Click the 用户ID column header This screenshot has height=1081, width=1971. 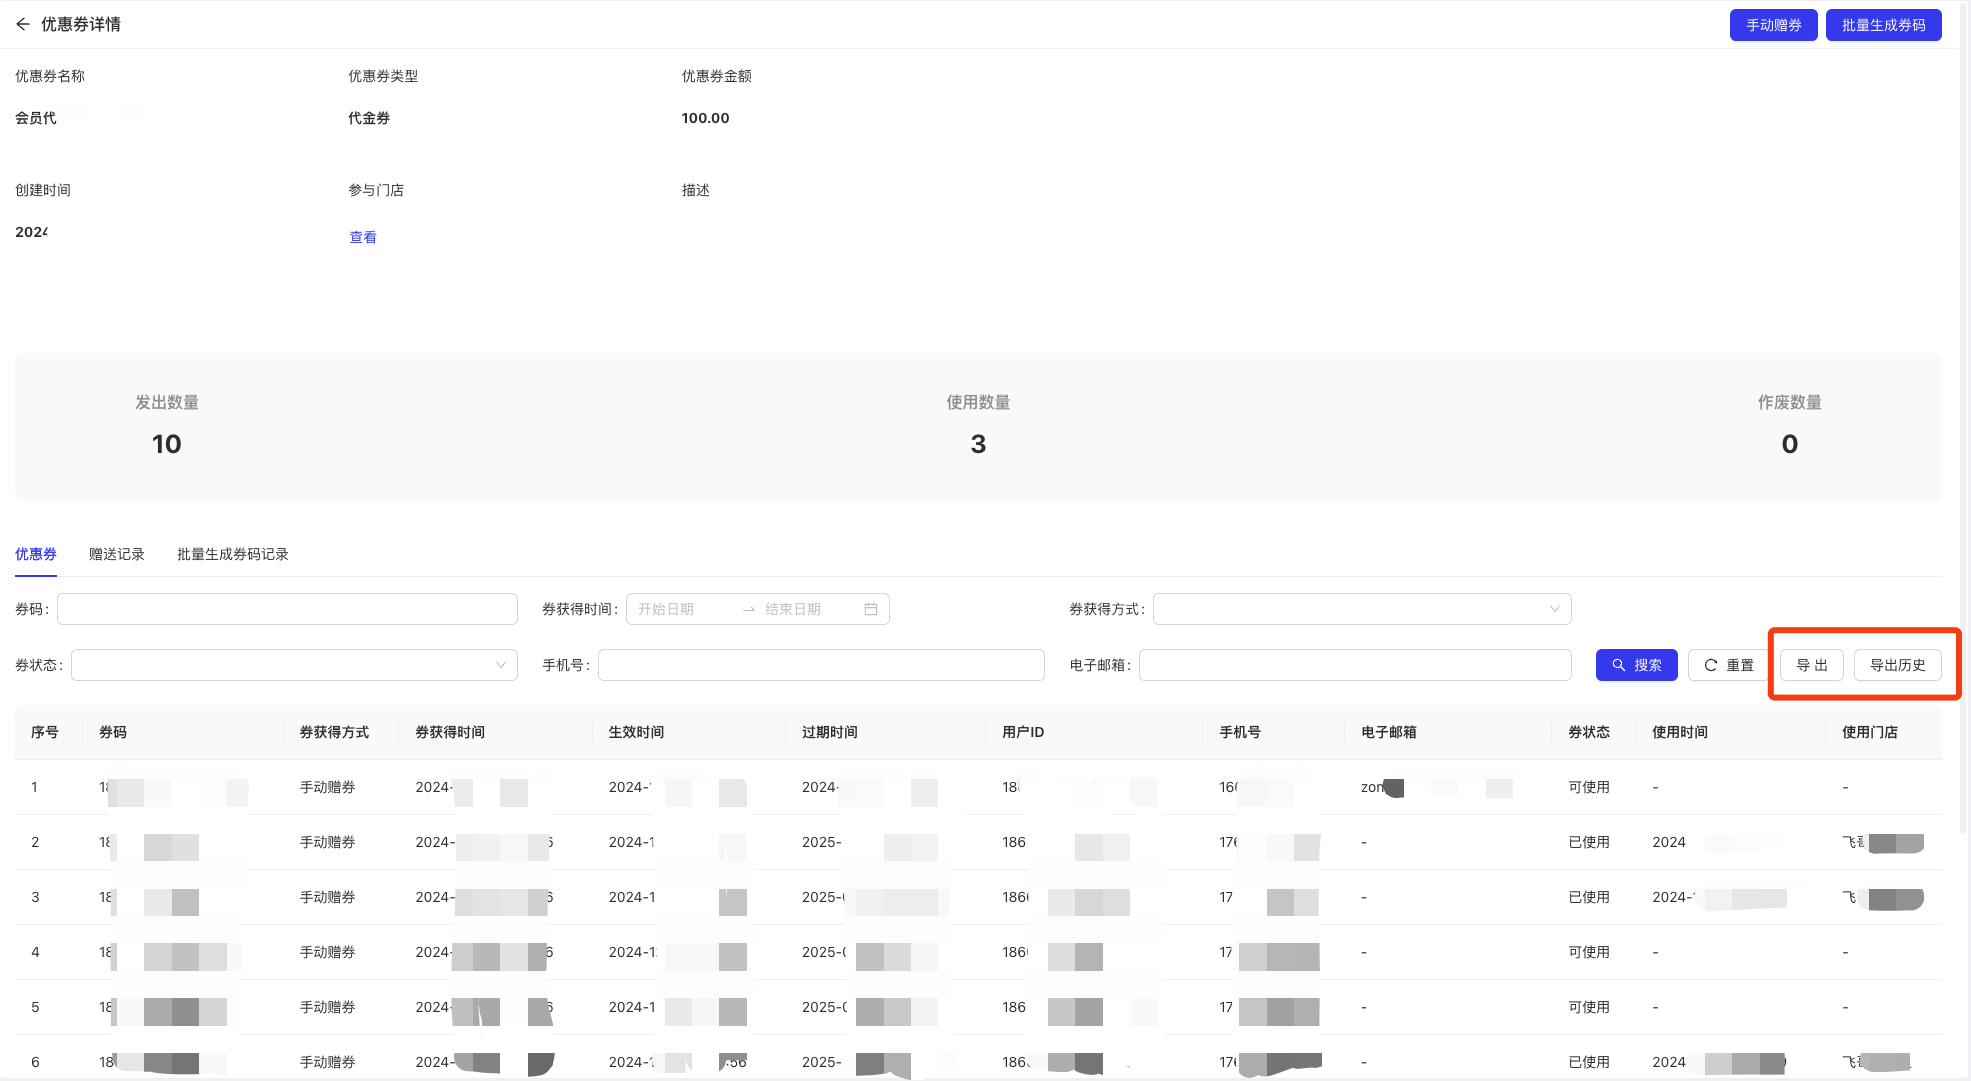point(1023,732)
